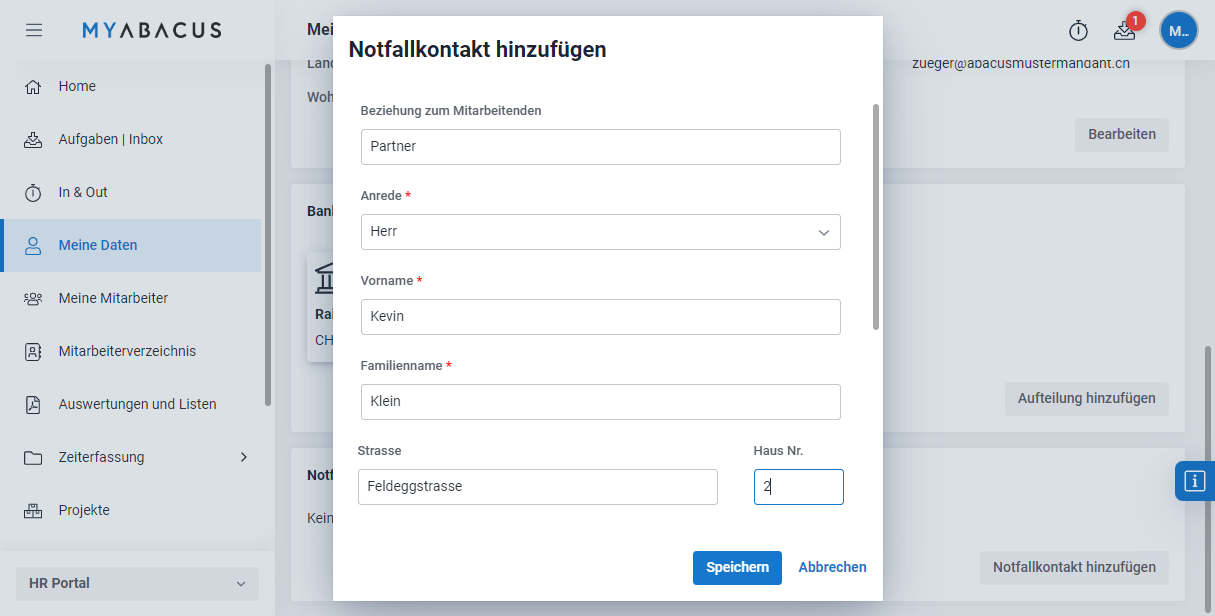Image resolution: width=1215 pixels, height=616 pixels.
Task: Open Auswertungen und Listen menu item
Action: tap(132, 405)
